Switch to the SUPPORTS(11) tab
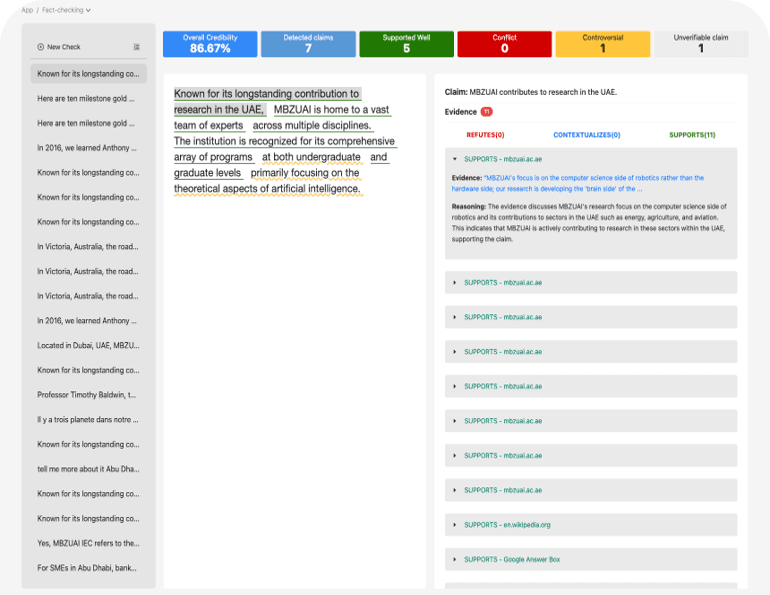Screen dimensions: 770x595 pyautogui.click(x=692, y=135)
